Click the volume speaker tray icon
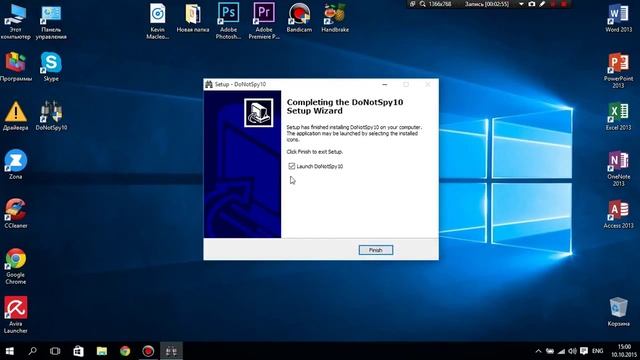Viewport: 640px width, 360px height. tap(572, 351)
